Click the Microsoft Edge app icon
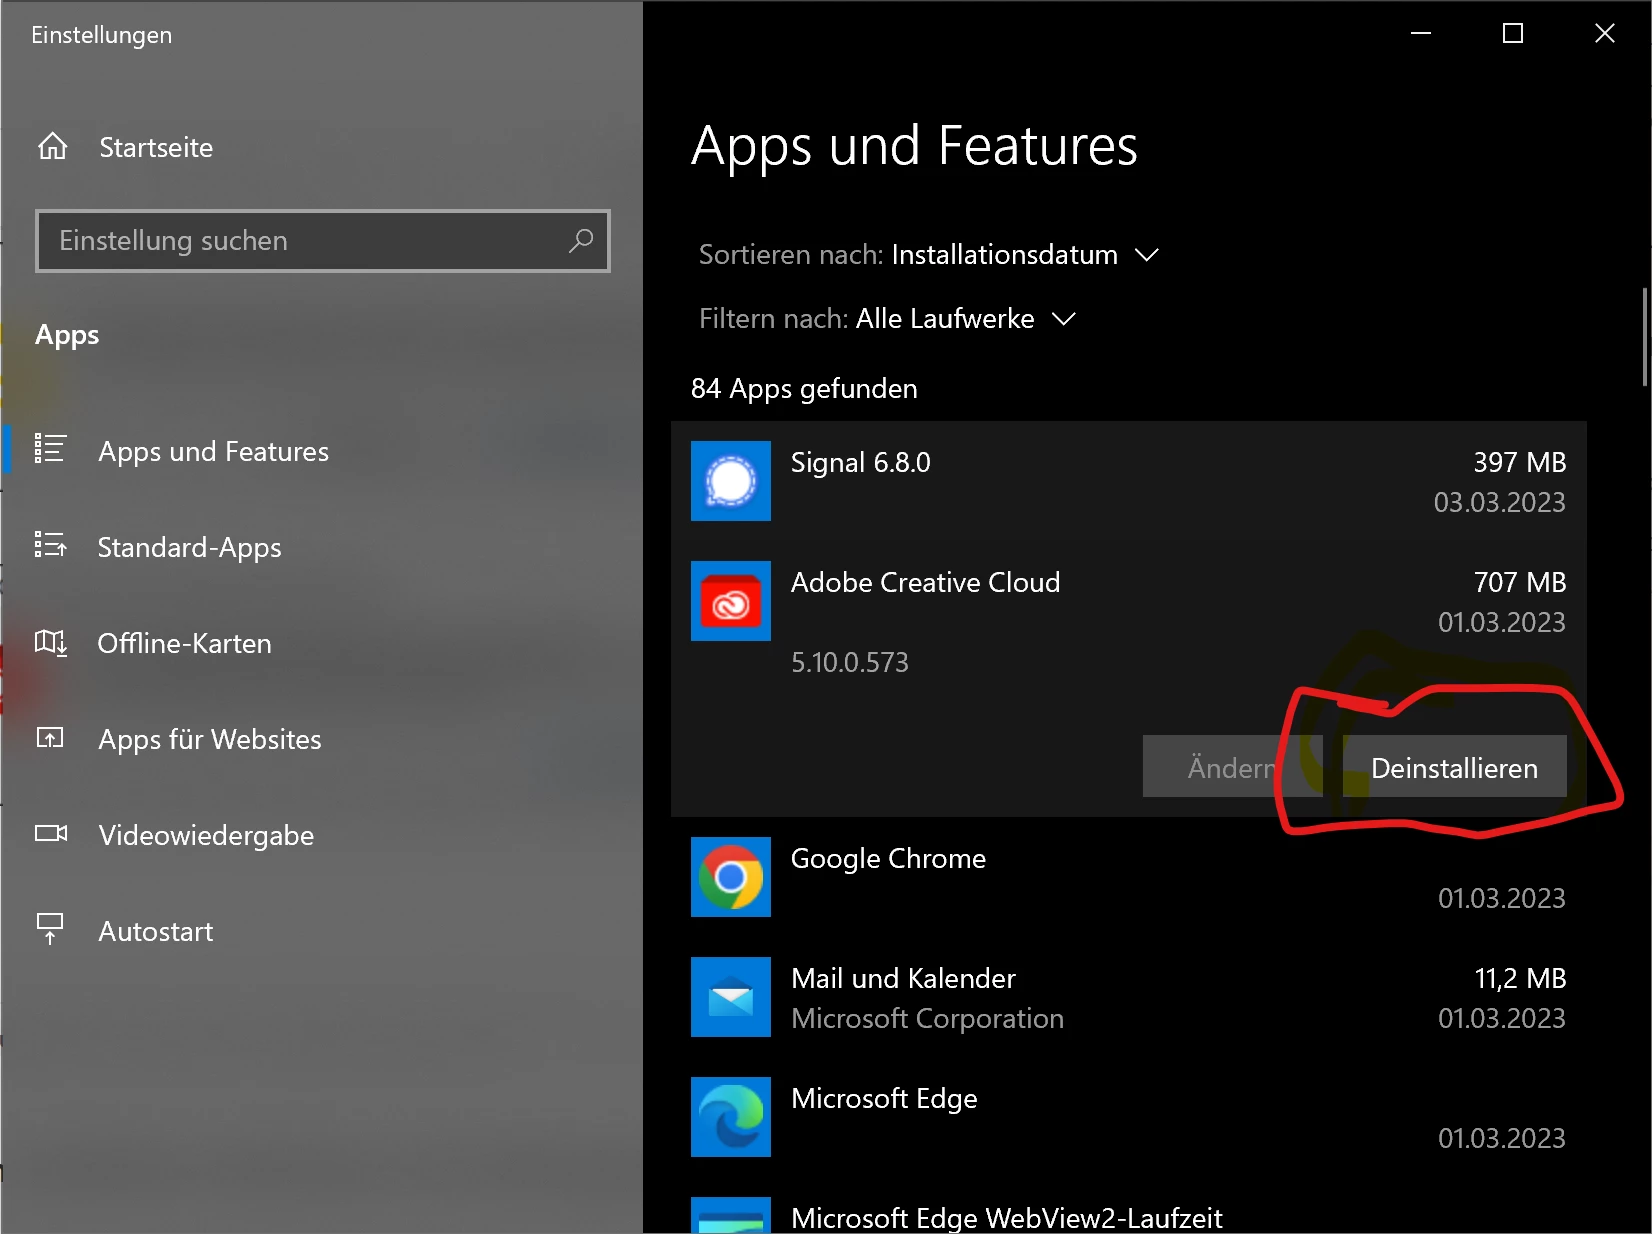This screenshot has width=1652, height=1234. pyautogui.click(x=731, y=1117)
